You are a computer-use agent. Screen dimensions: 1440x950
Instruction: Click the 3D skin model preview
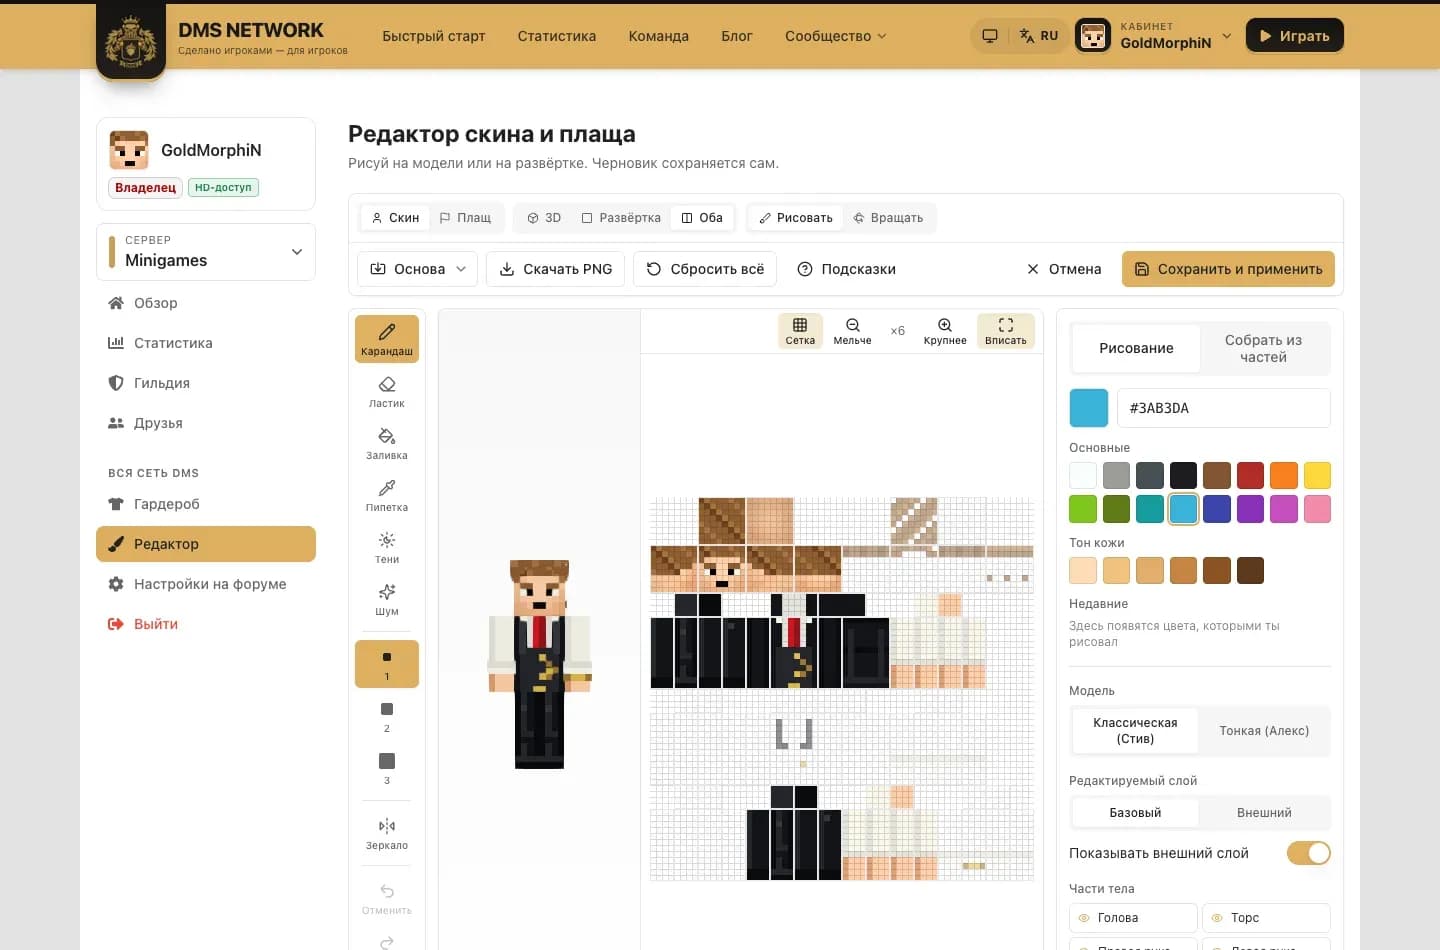coord(540,664)
